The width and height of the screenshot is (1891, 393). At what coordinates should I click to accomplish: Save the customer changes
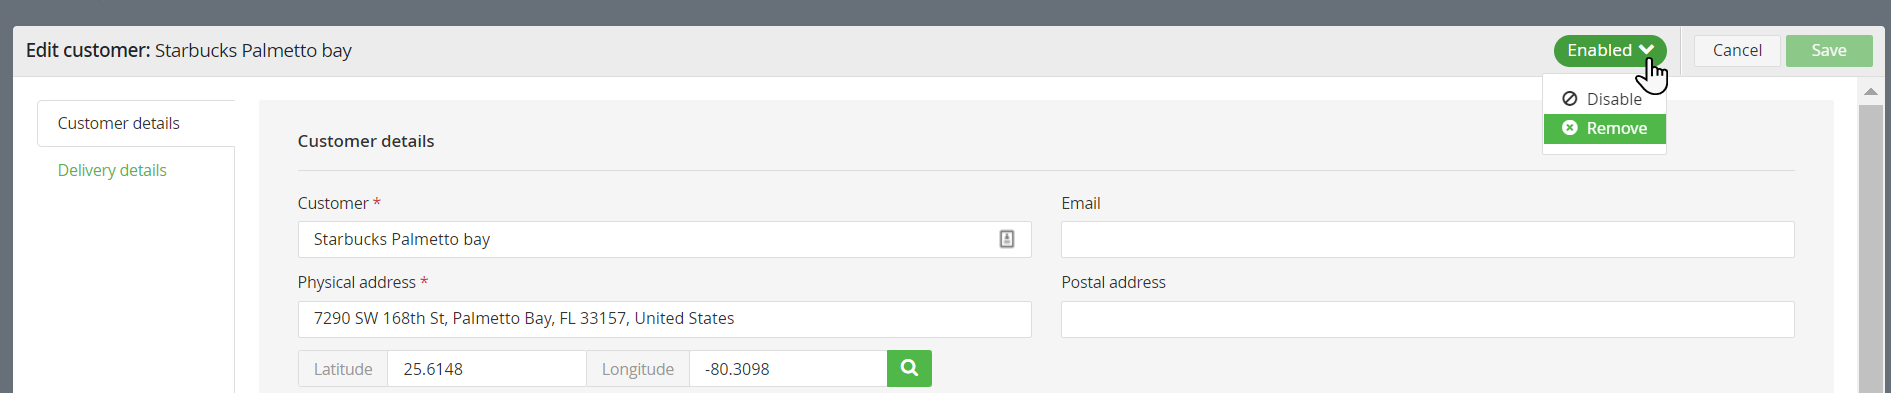coord(1829,50)
